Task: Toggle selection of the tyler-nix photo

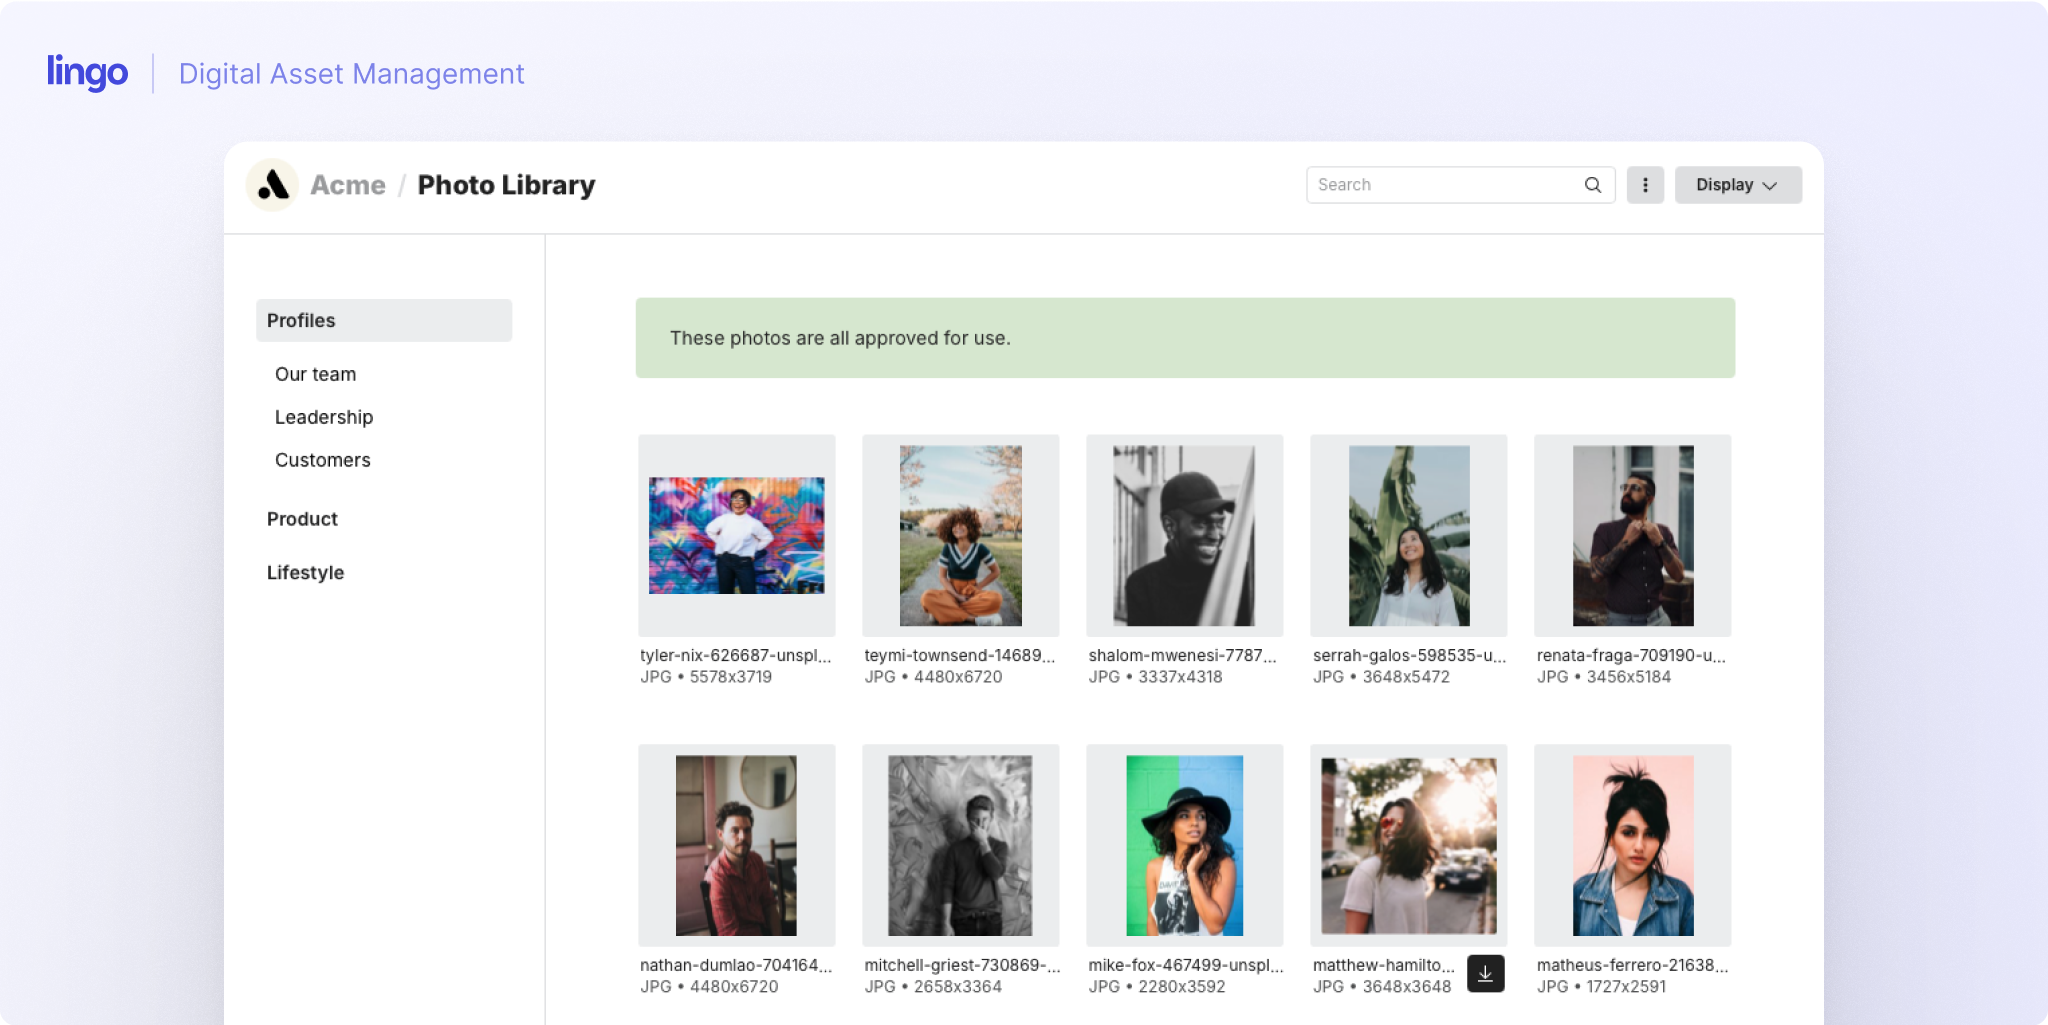Action: click(736, 535)
